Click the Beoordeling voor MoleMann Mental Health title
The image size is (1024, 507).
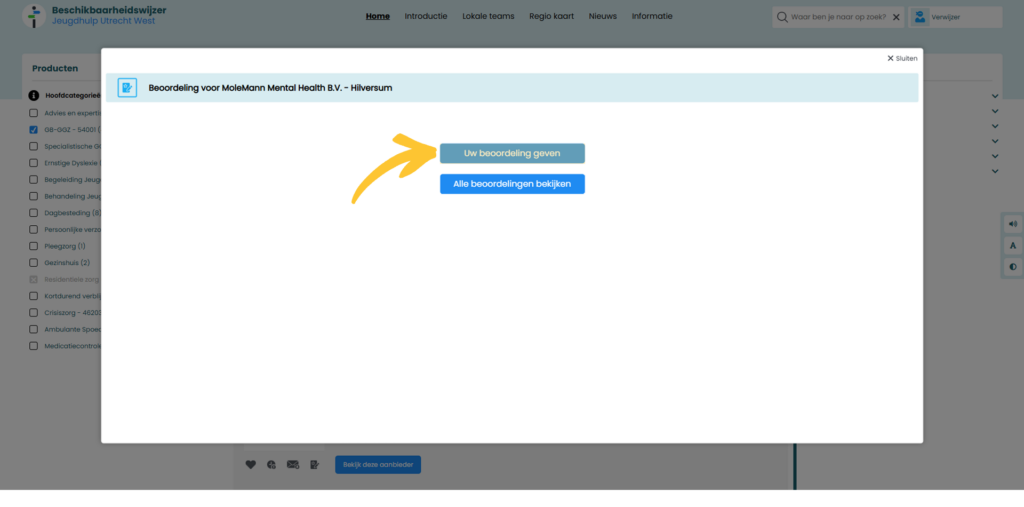(270, 88)
